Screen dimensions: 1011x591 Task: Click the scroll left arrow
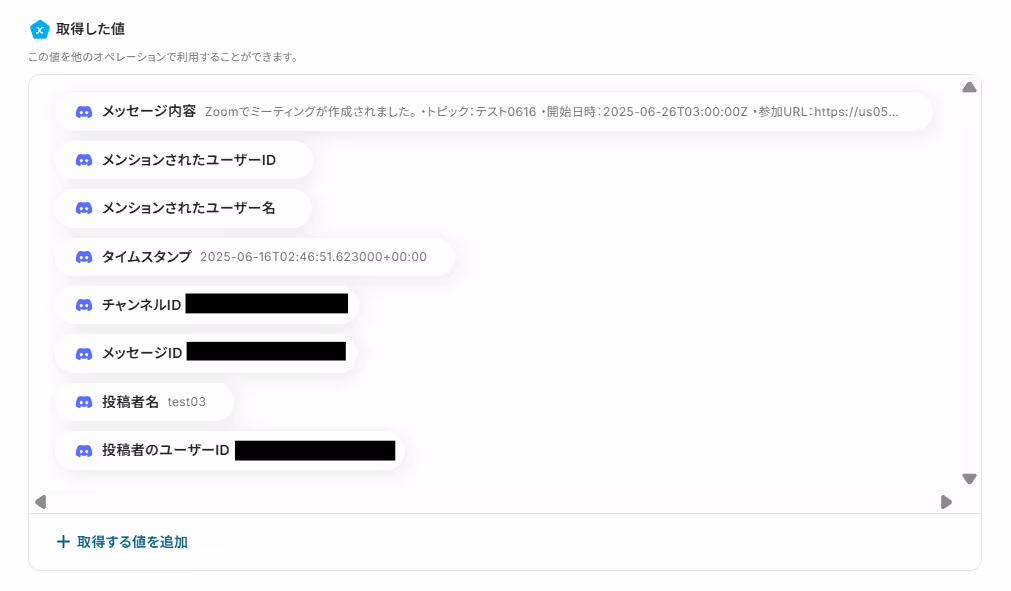[x=41, y=502]
